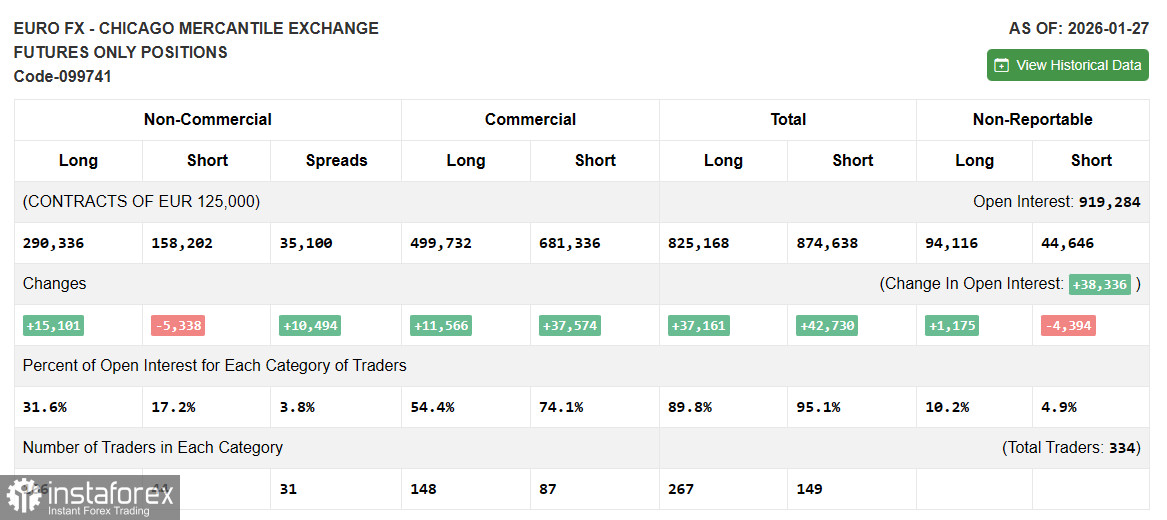Click the +38,336 open interest change badge
Screen dimensions: 1167x520
tap(1100, 284)
